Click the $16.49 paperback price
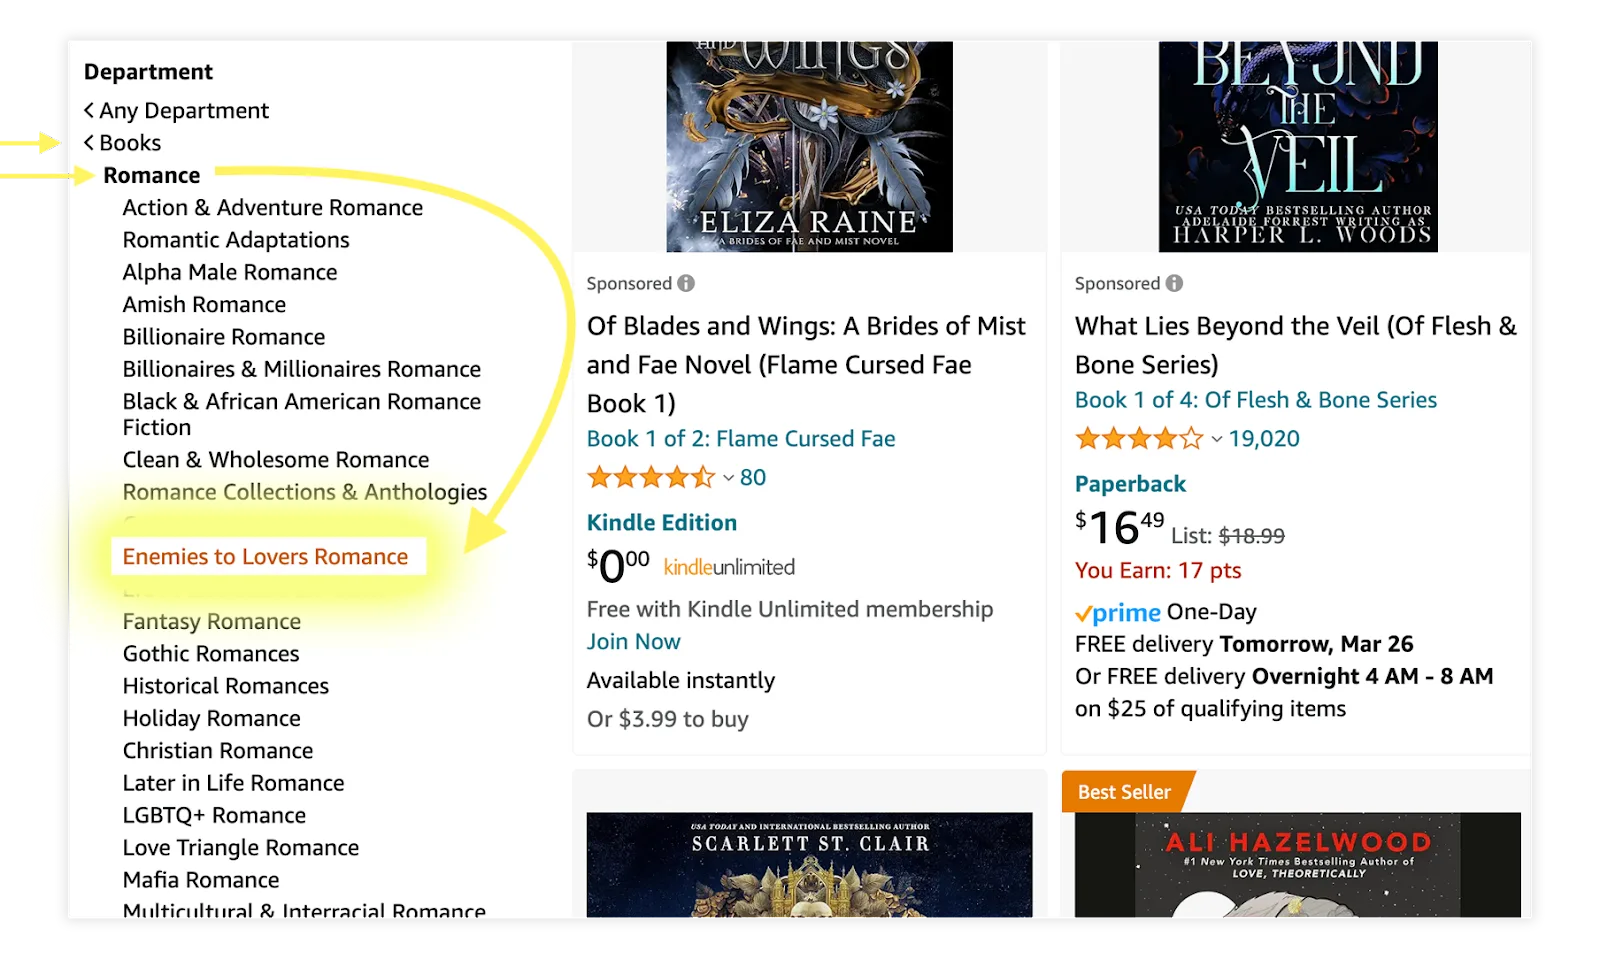 [1120, 527]
